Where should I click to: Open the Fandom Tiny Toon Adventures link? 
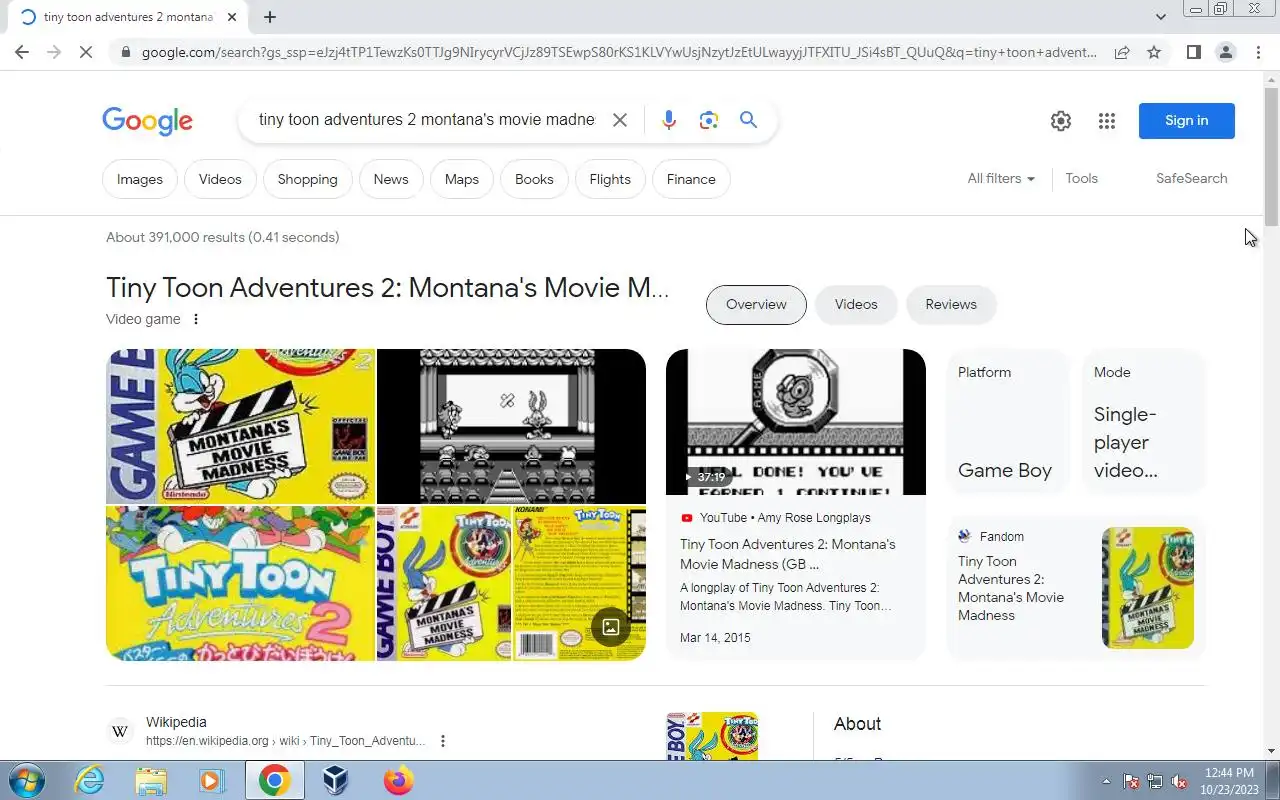[1076, 588]
